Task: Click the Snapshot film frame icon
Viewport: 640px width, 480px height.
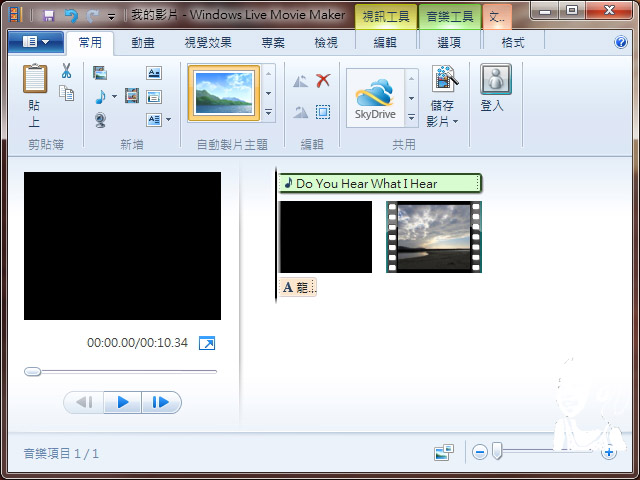Action: [x=132, y=96]
